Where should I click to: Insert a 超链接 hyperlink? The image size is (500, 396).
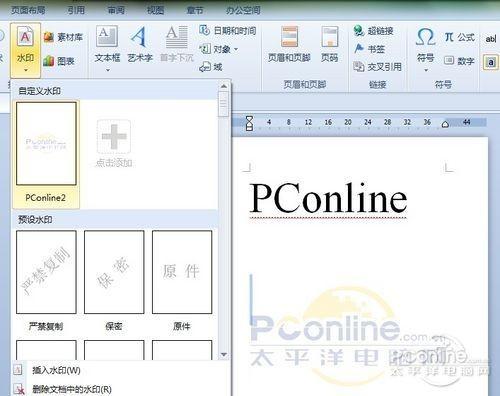pyautogui.click(x=373, y=31)
